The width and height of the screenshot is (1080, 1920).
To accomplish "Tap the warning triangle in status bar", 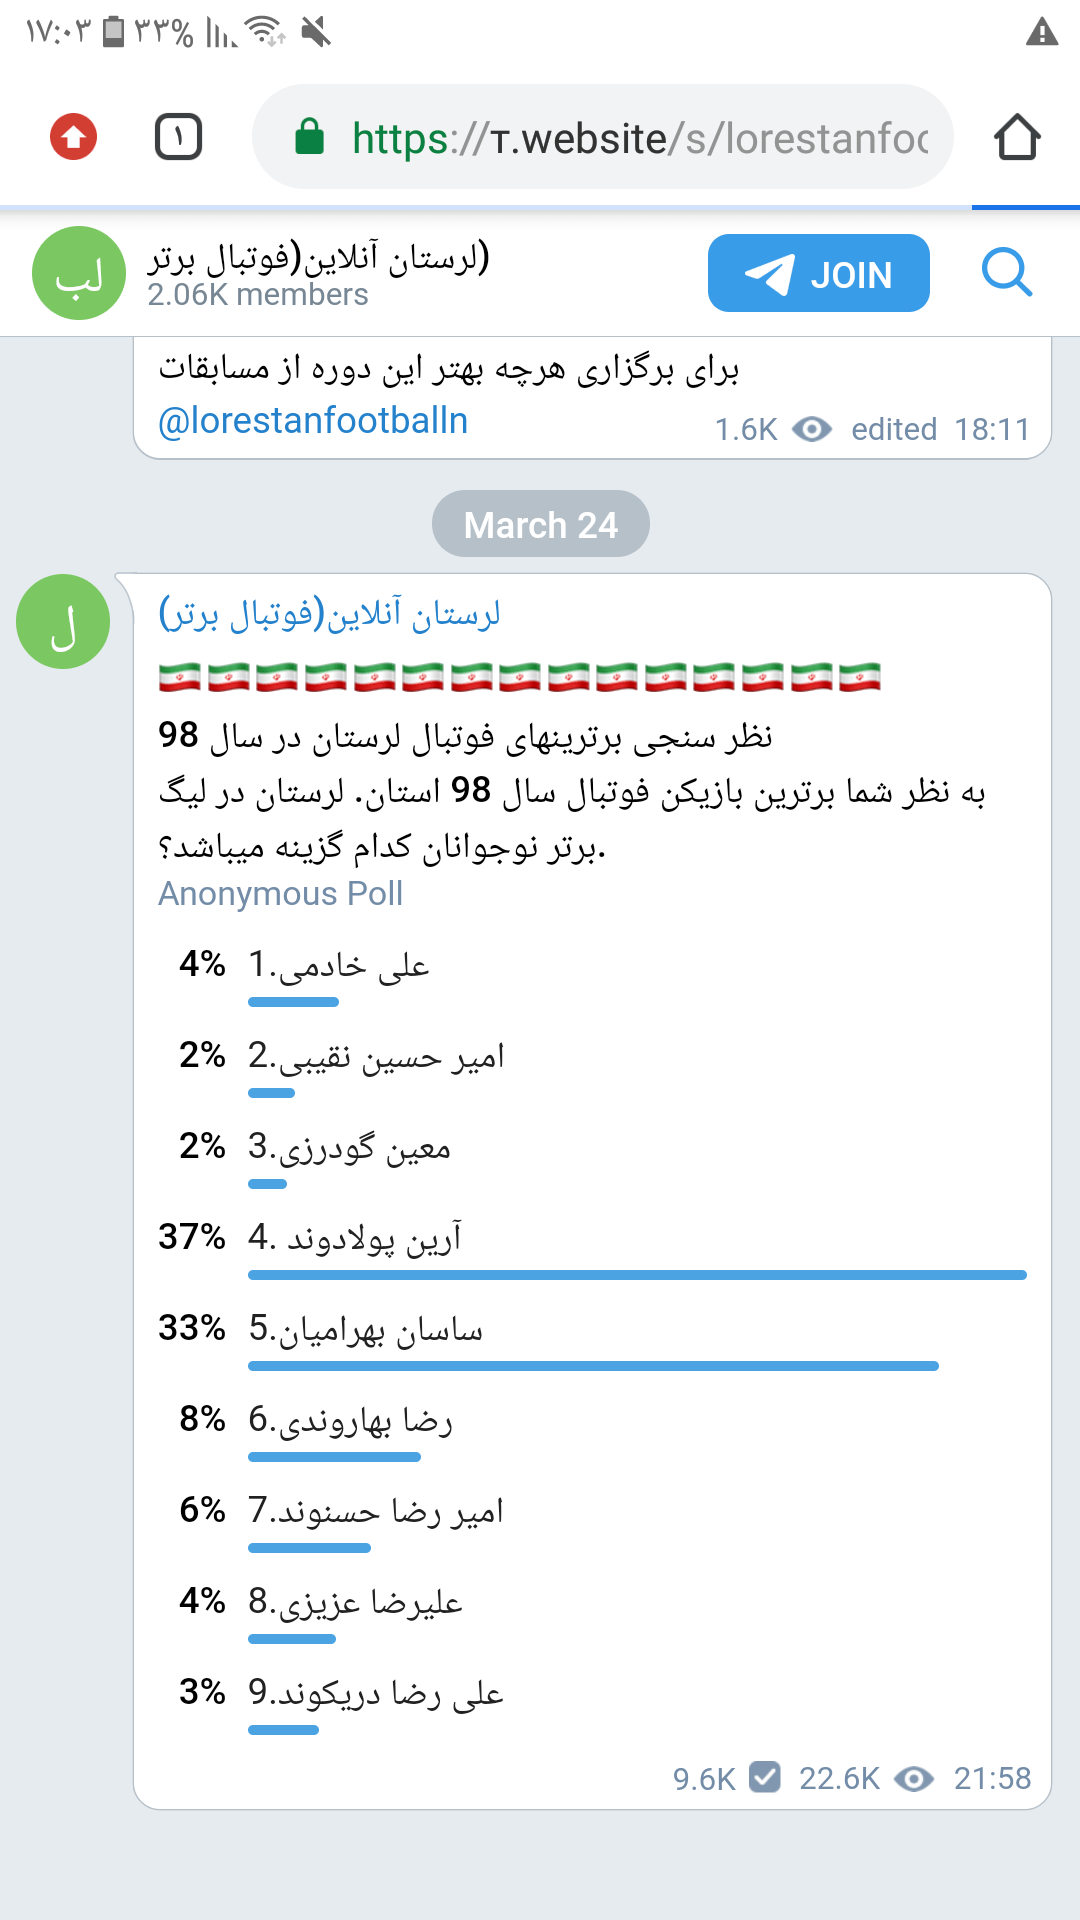I will [x=1042, y=33].
